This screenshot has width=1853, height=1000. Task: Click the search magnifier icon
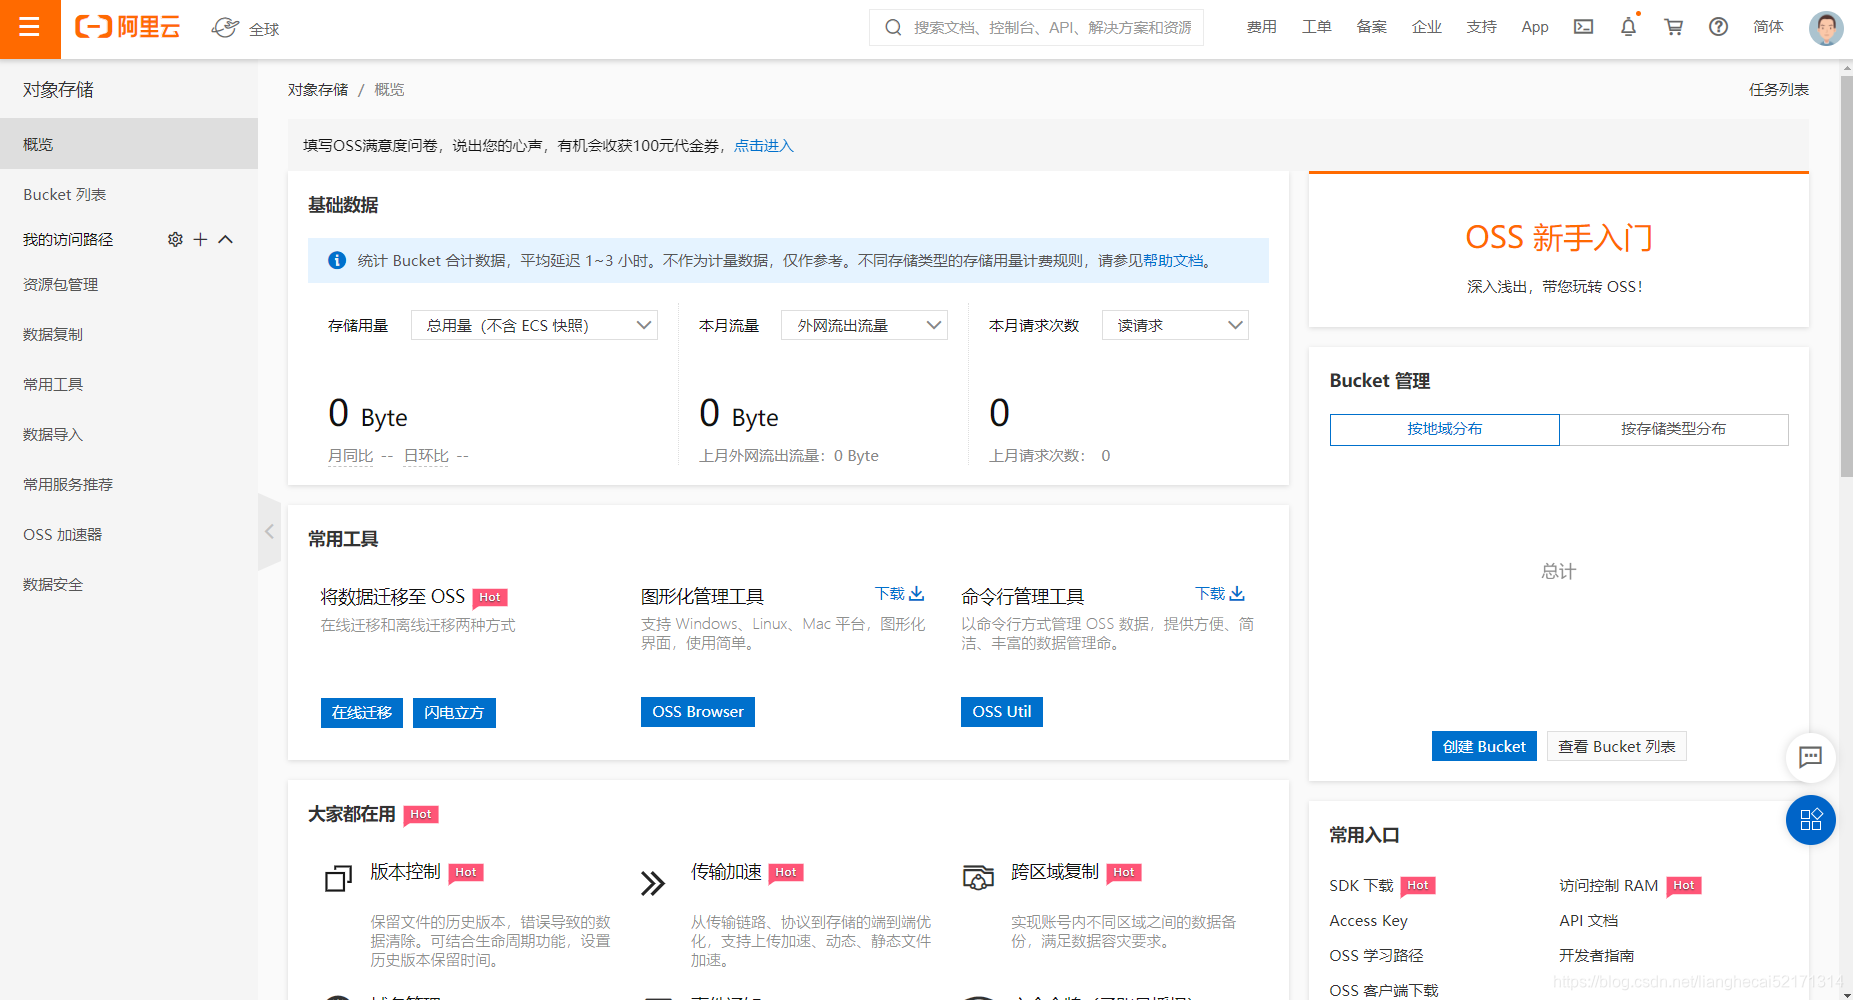(x=893, y=27)
